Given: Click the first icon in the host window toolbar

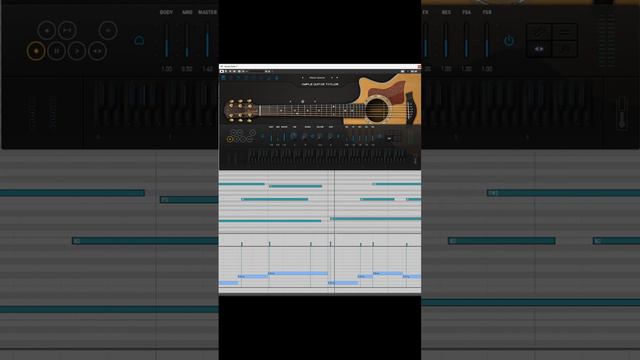Looking at the screenshot, I should click(x=221, y=71).
